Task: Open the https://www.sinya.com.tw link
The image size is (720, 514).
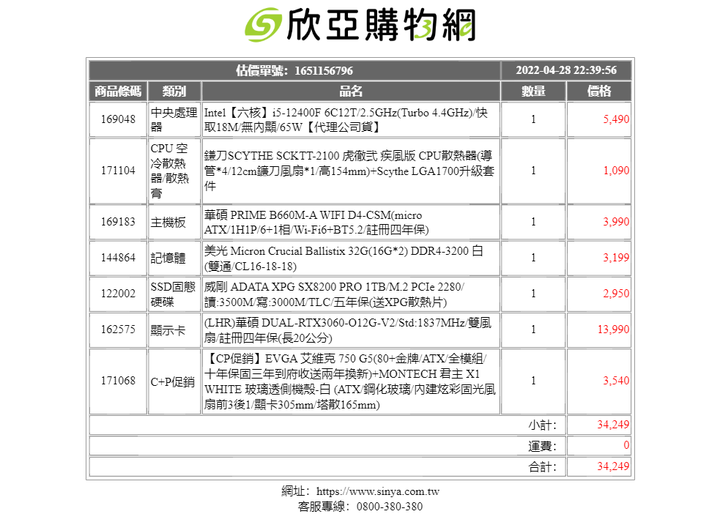Action: pos(378,492)
